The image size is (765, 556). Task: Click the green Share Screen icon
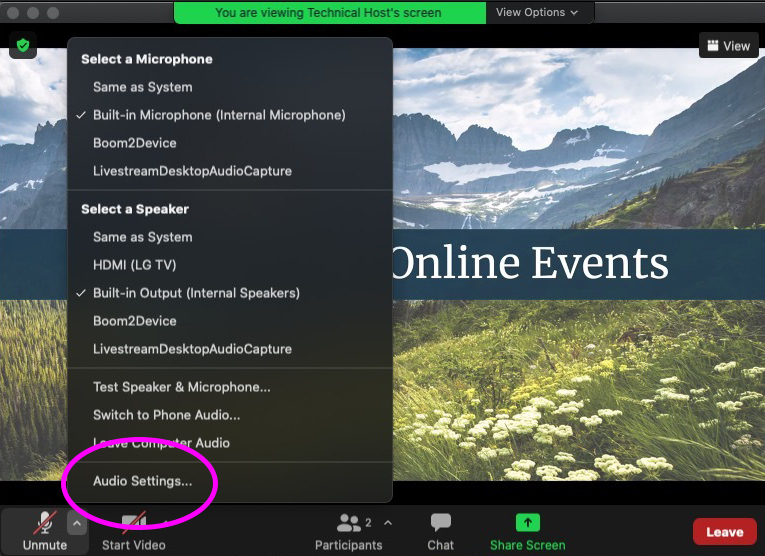point(527,523)
